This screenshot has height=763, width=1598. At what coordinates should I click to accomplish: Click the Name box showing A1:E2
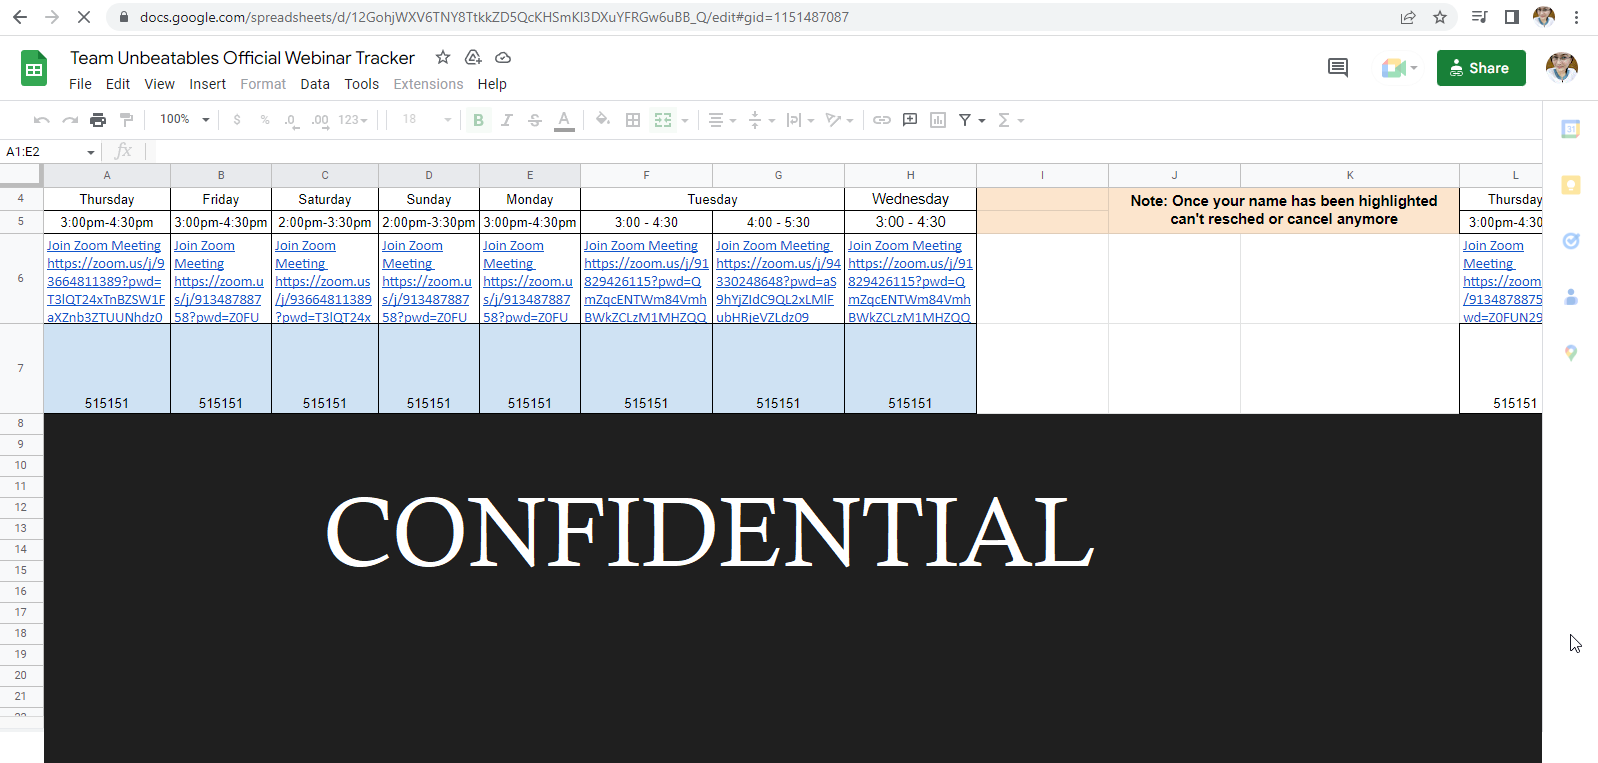click(x=50, y=152)
